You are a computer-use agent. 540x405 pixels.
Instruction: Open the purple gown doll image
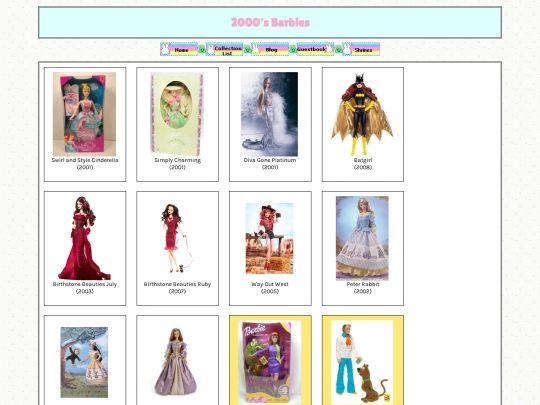[x=176, y=362]
